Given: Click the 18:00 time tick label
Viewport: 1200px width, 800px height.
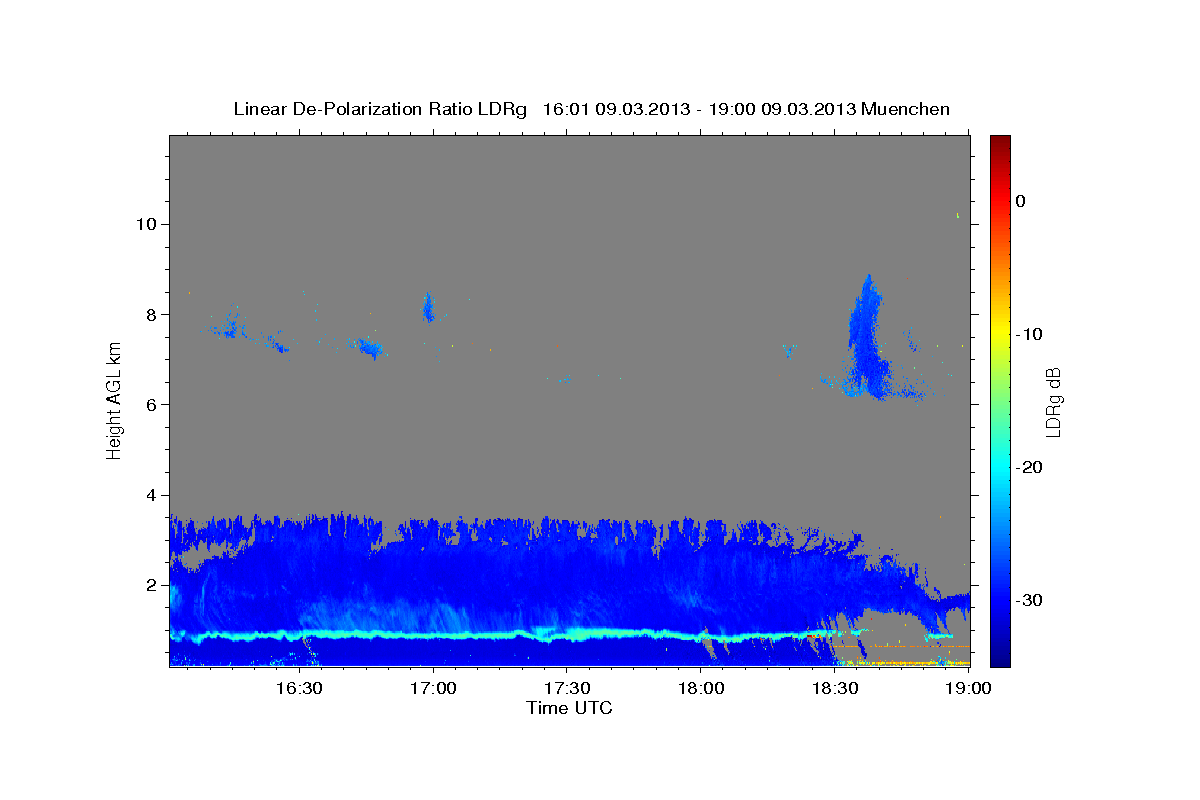Looking at the screenshot, I should point(701,688).
